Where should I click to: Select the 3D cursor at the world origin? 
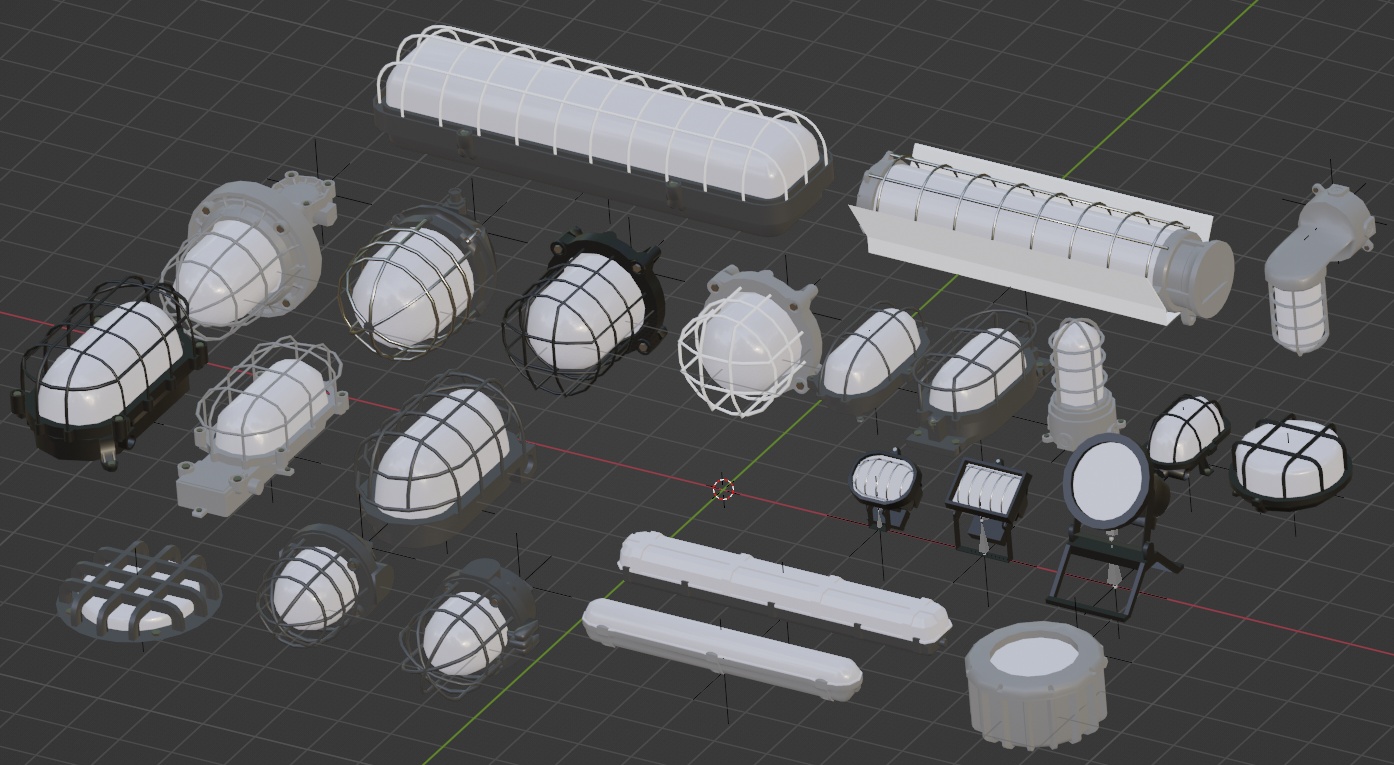(x=723, y=489)
